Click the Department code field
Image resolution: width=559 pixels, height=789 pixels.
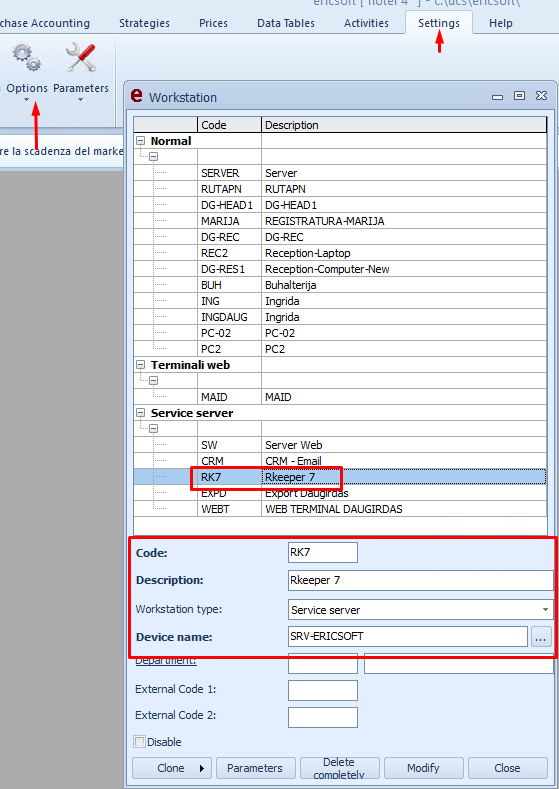tap(323, 663)
